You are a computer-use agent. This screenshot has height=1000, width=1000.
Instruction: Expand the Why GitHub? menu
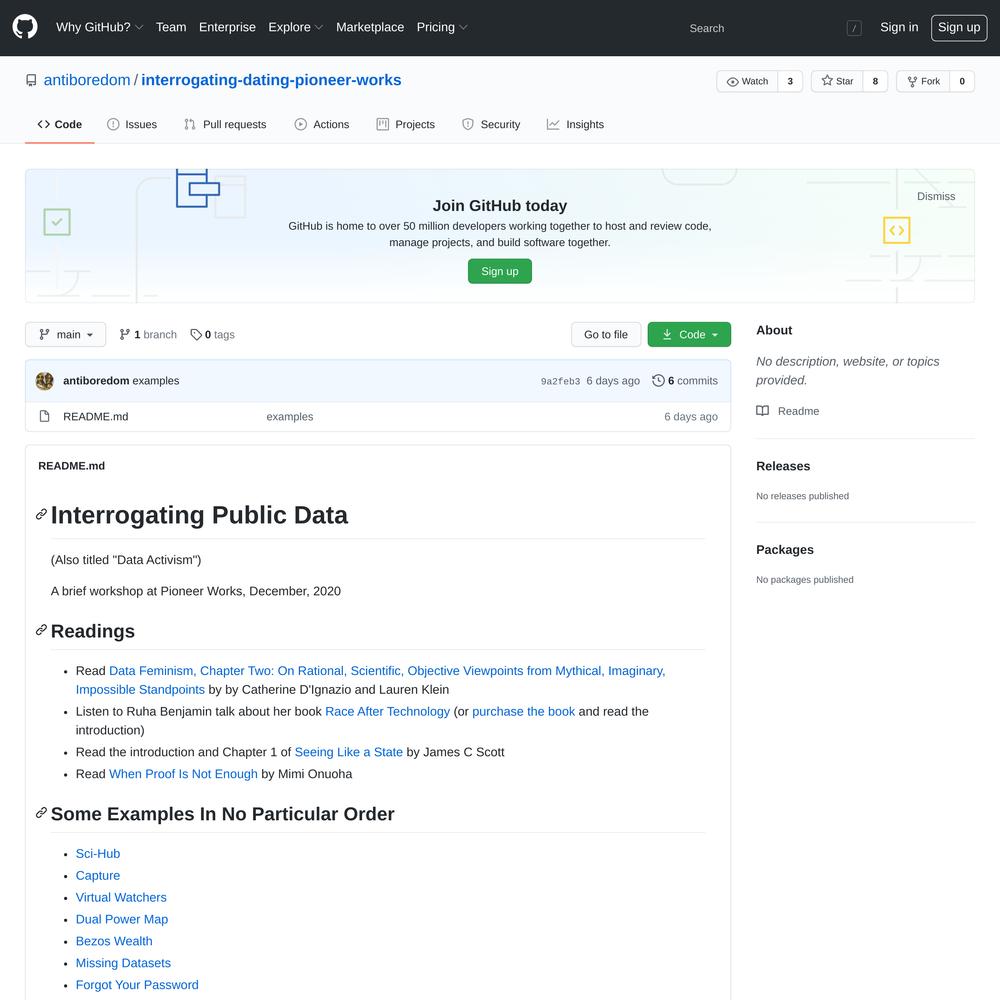tap(99, 27)
